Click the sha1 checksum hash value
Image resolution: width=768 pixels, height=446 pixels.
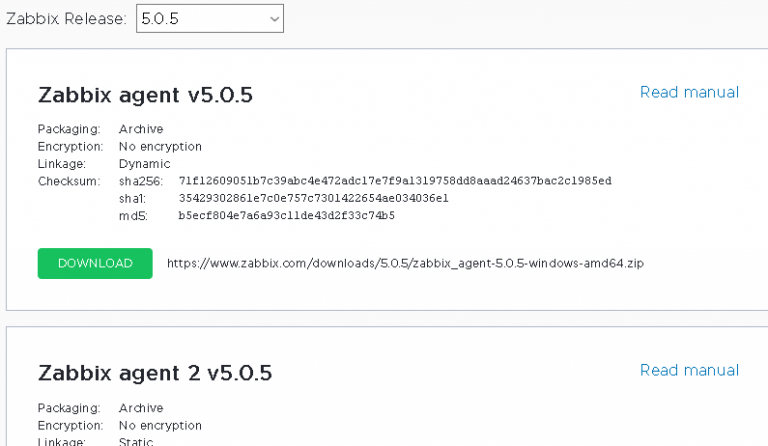coord(314,198)
